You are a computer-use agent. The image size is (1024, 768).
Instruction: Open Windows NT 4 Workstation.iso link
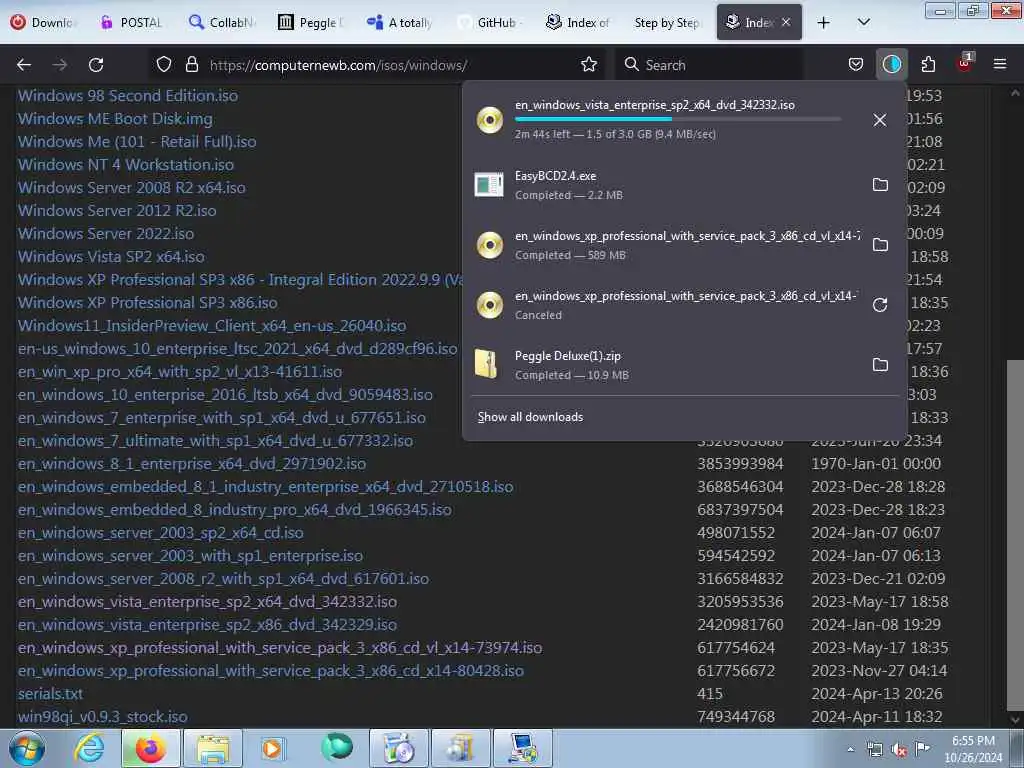click(126, 165)
